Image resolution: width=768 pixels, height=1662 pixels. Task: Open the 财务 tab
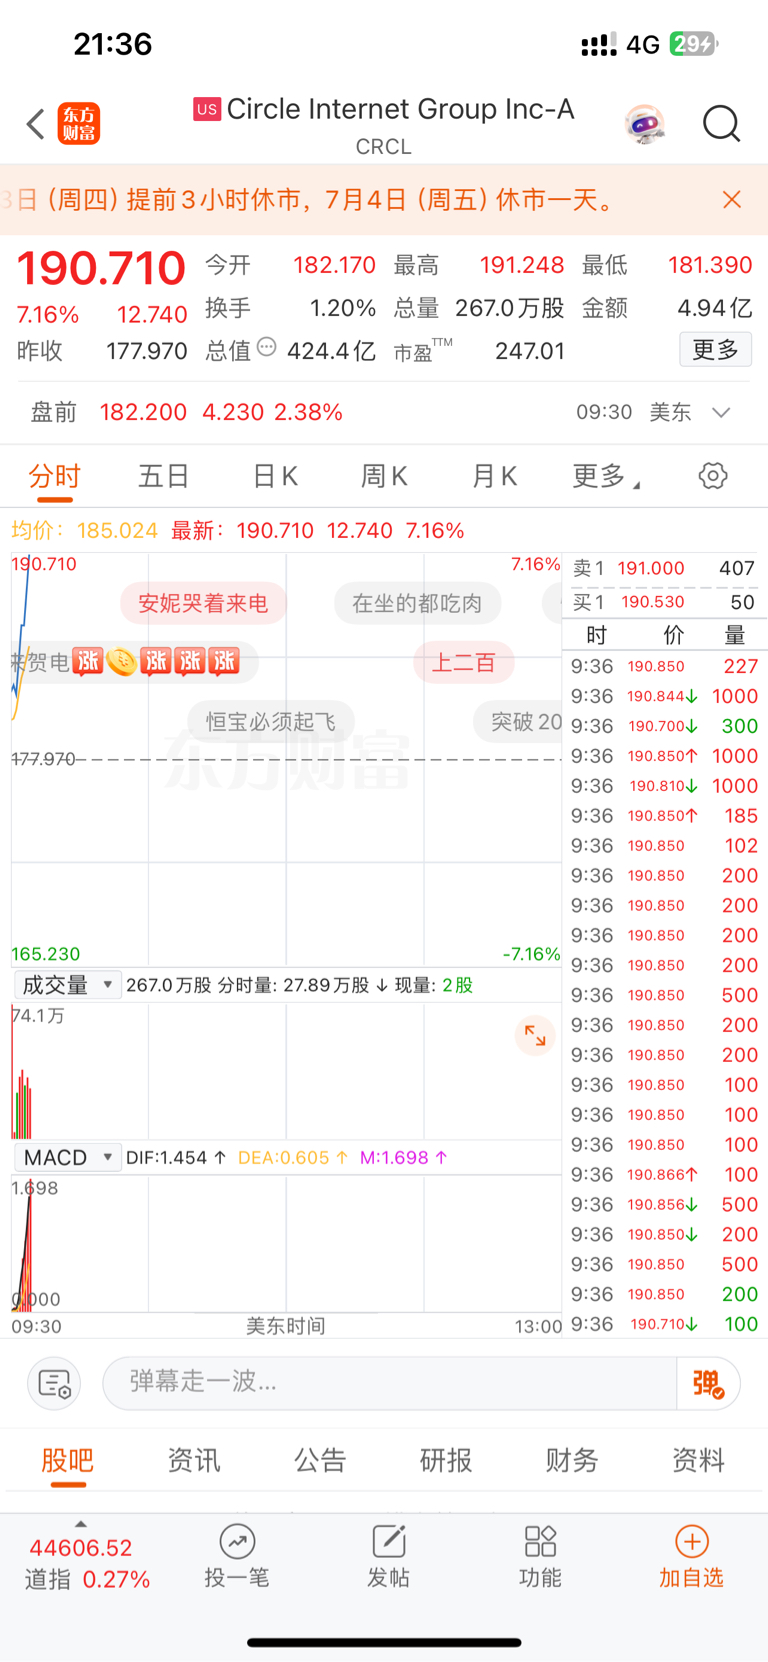click(x=572, y=1461)
